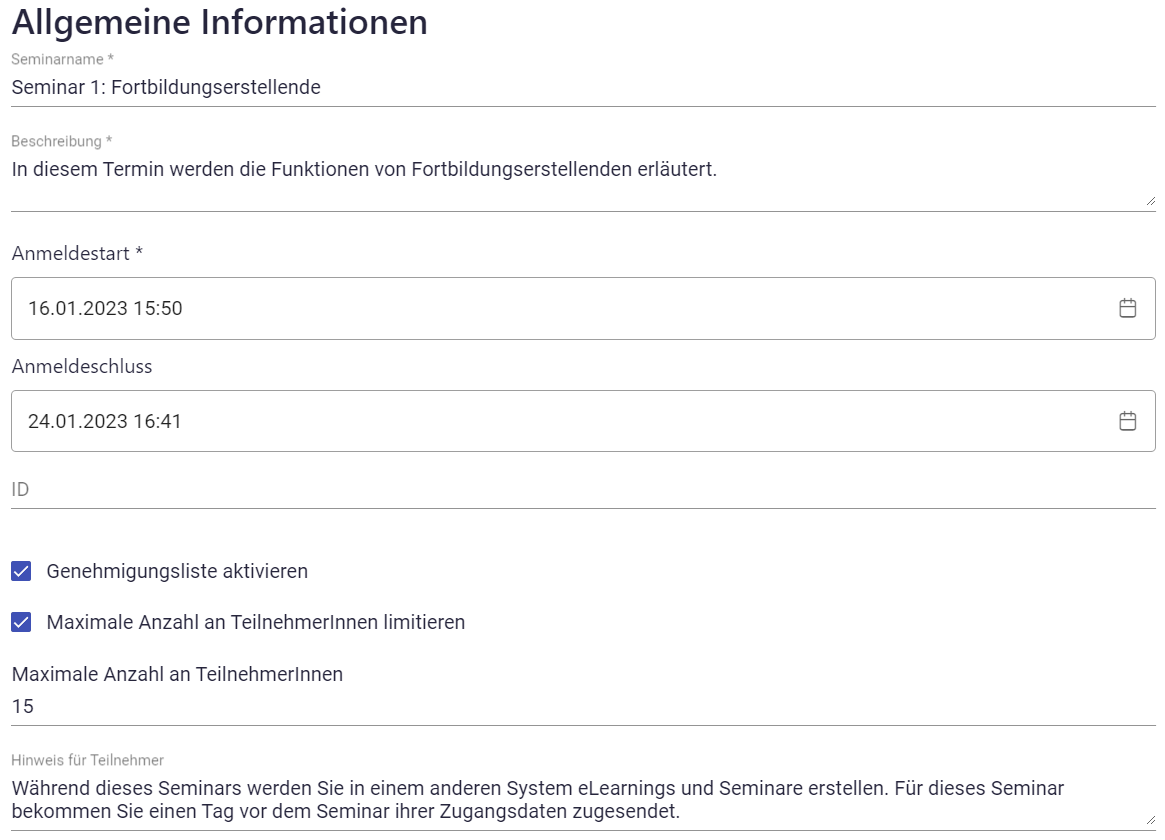Screen dimensions: 1165x840
Task: Toggle the TeilnehmerInnen limitieren checkbox
Action: pyautogui.click(x=21, y=622)
